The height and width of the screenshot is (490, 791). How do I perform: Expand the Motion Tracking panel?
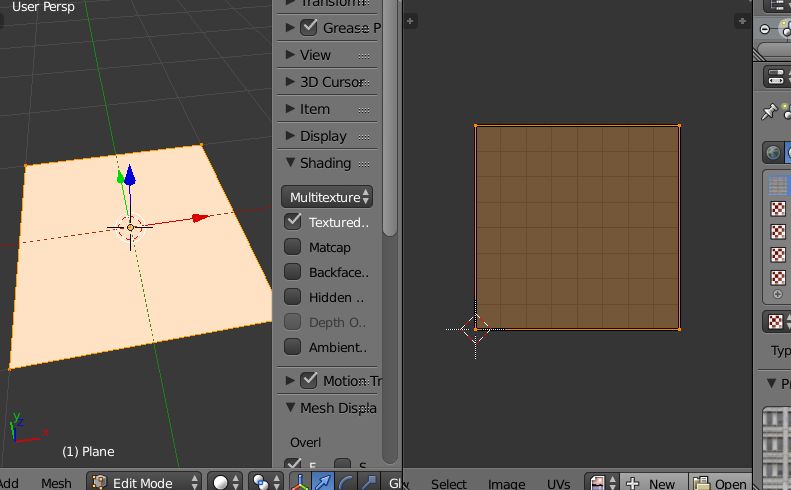[x=290, y=380]
